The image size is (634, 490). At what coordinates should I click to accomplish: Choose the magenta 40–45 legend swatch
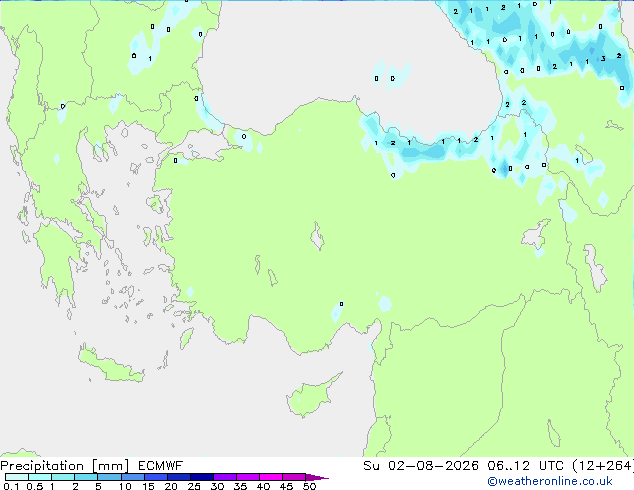point(271,477)
